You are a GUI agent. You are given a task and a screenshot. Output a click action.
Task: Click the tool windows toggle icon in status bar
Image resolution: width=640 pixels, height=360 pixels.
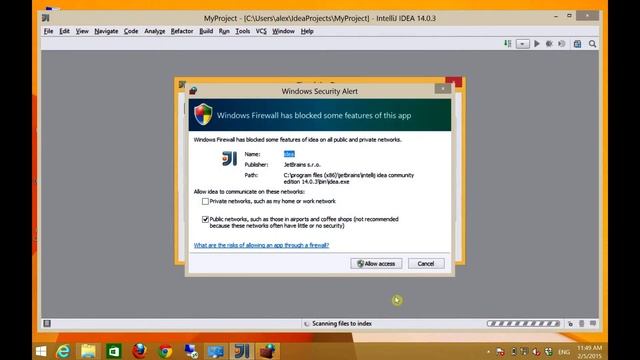[47, 323]
